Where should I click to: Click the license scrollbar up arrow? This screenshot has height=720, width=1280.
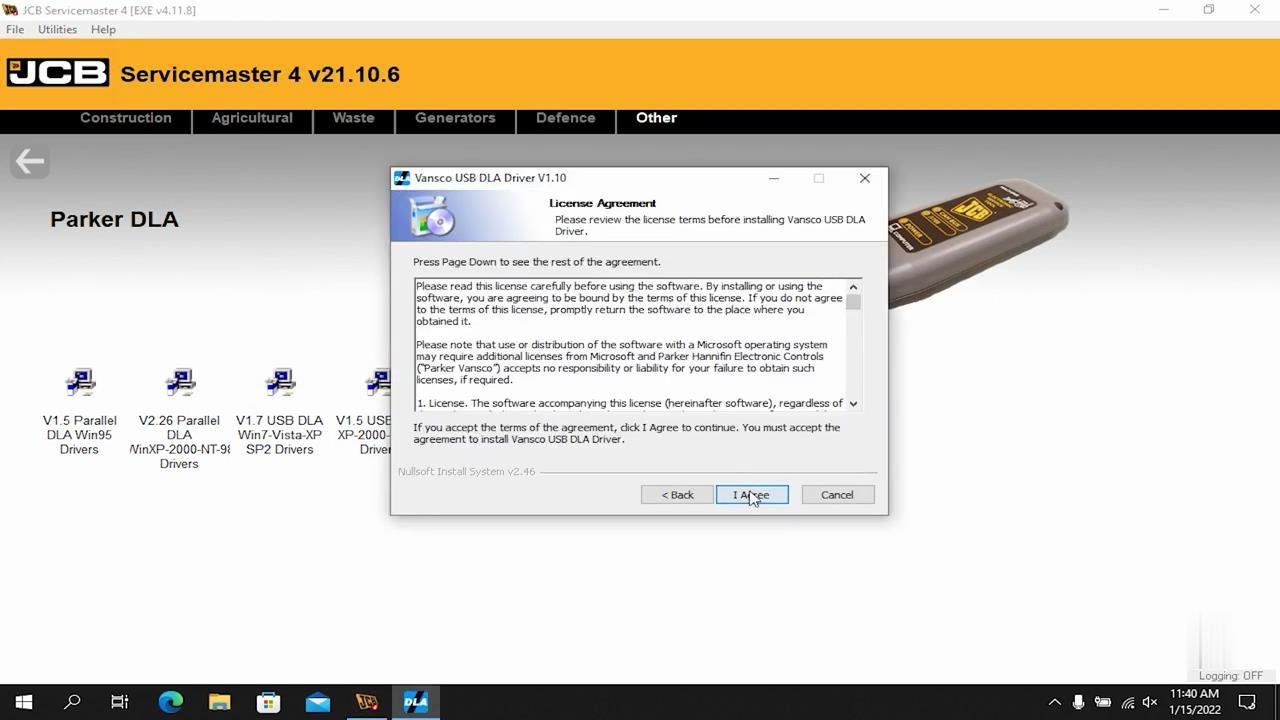point(853,287)
